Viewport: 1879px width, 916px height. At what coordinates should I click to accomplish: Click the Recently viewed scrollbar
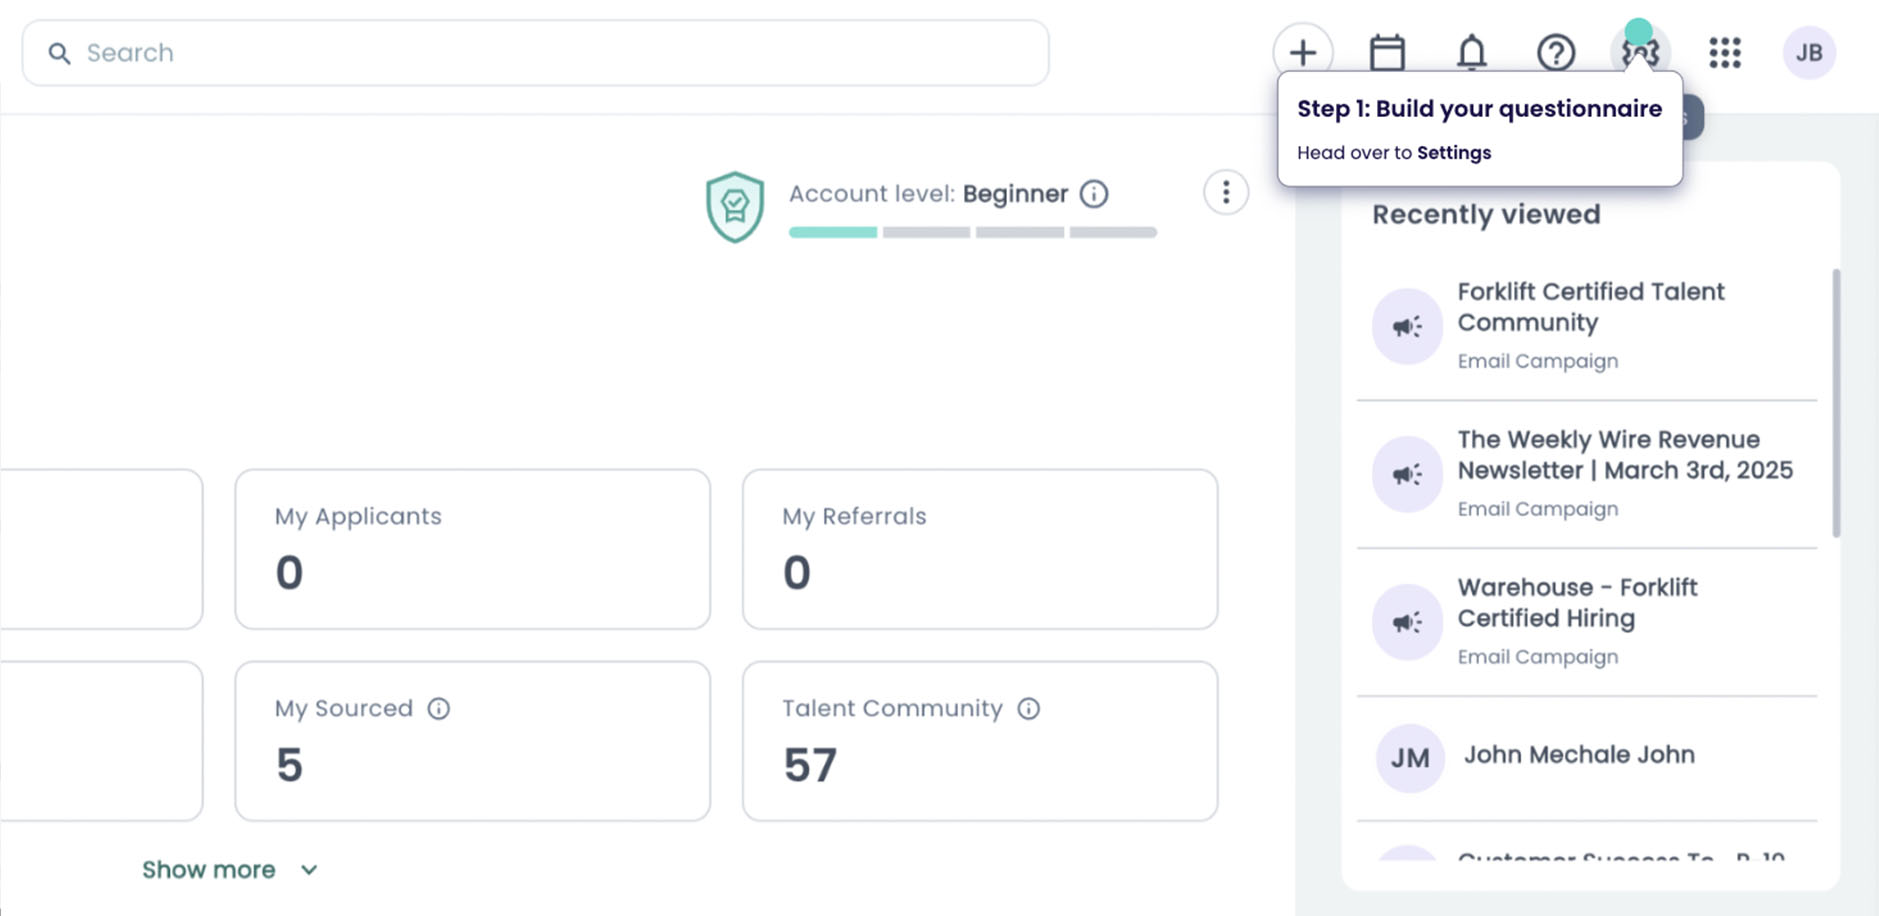coord(1836,403)
